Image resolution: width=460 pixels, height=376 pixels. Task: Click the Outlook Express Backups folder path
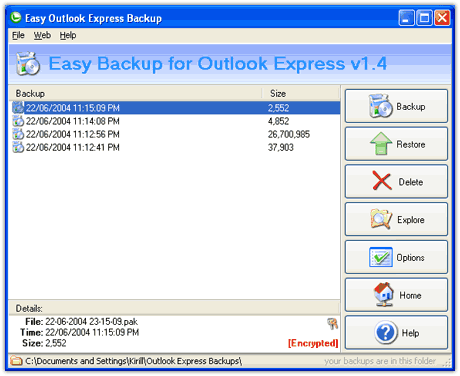(x=134, y=361)
